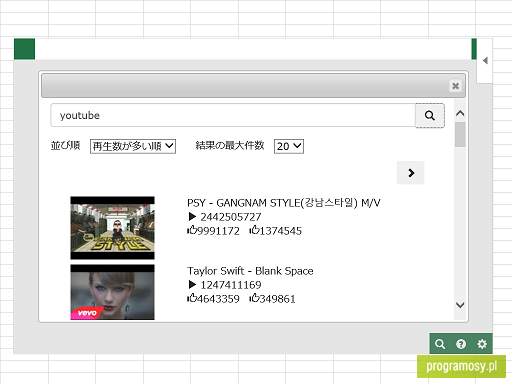
Task: Click the youtube search text field
Action: click(233, 115)
